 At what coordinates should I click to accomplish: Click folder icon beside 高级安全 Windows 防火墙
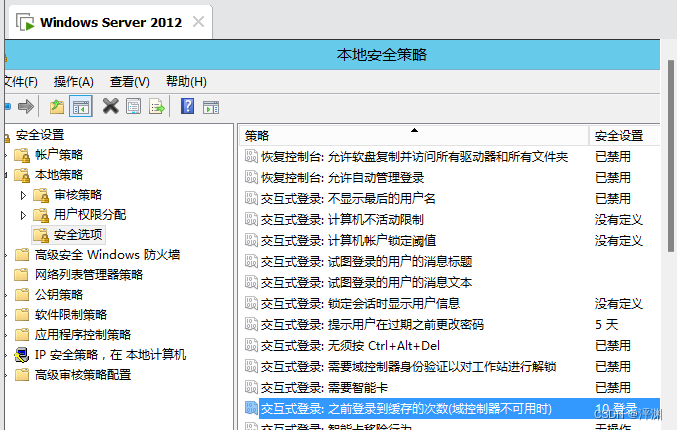pos(22,255)
